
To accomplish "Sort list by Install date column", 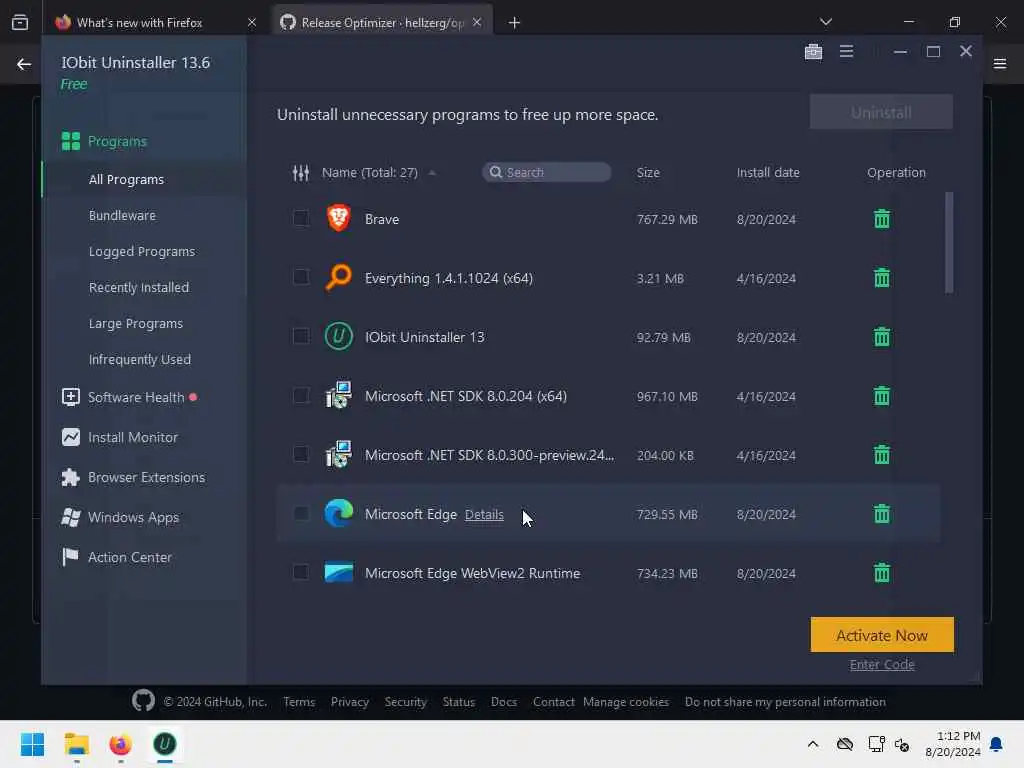I will [x=768, y=172].
